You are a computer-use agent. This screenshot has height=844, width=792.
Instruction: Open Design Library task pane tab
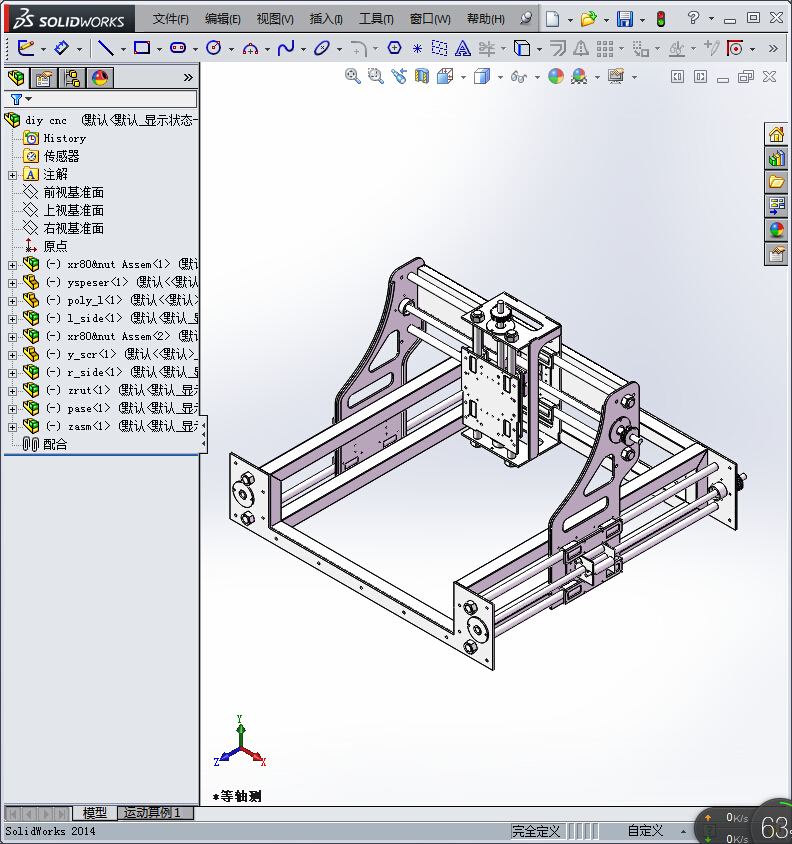(x=776, y=158)
